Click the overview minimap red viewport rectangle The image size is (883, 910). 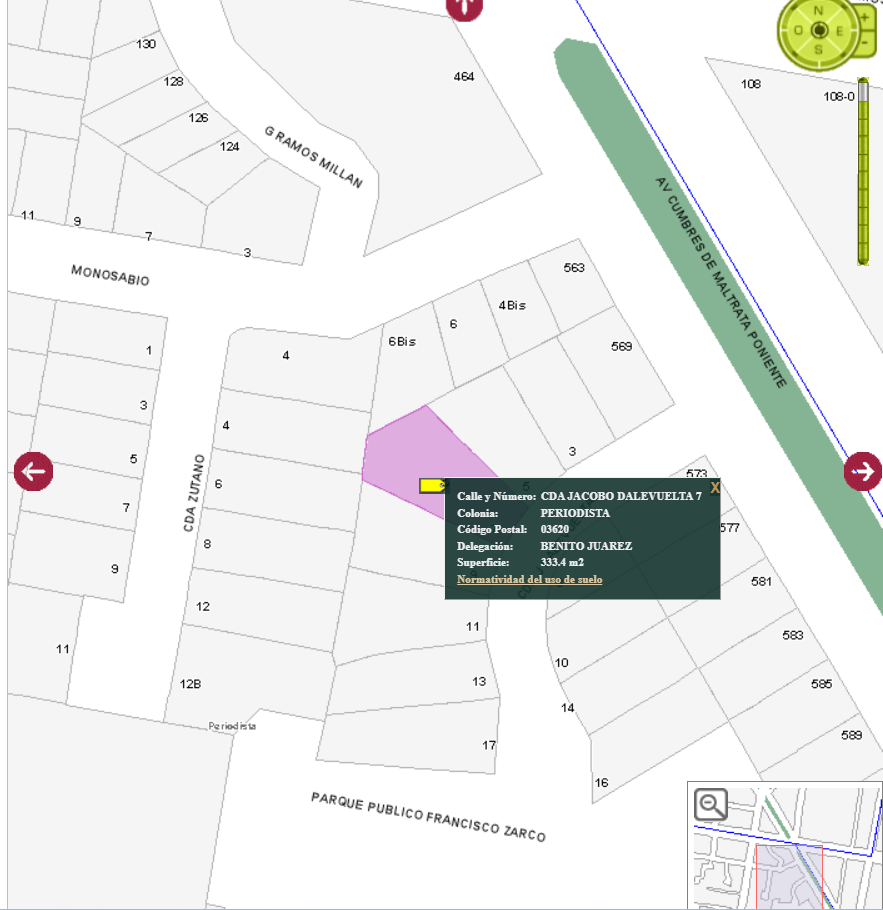pos(789,877)
